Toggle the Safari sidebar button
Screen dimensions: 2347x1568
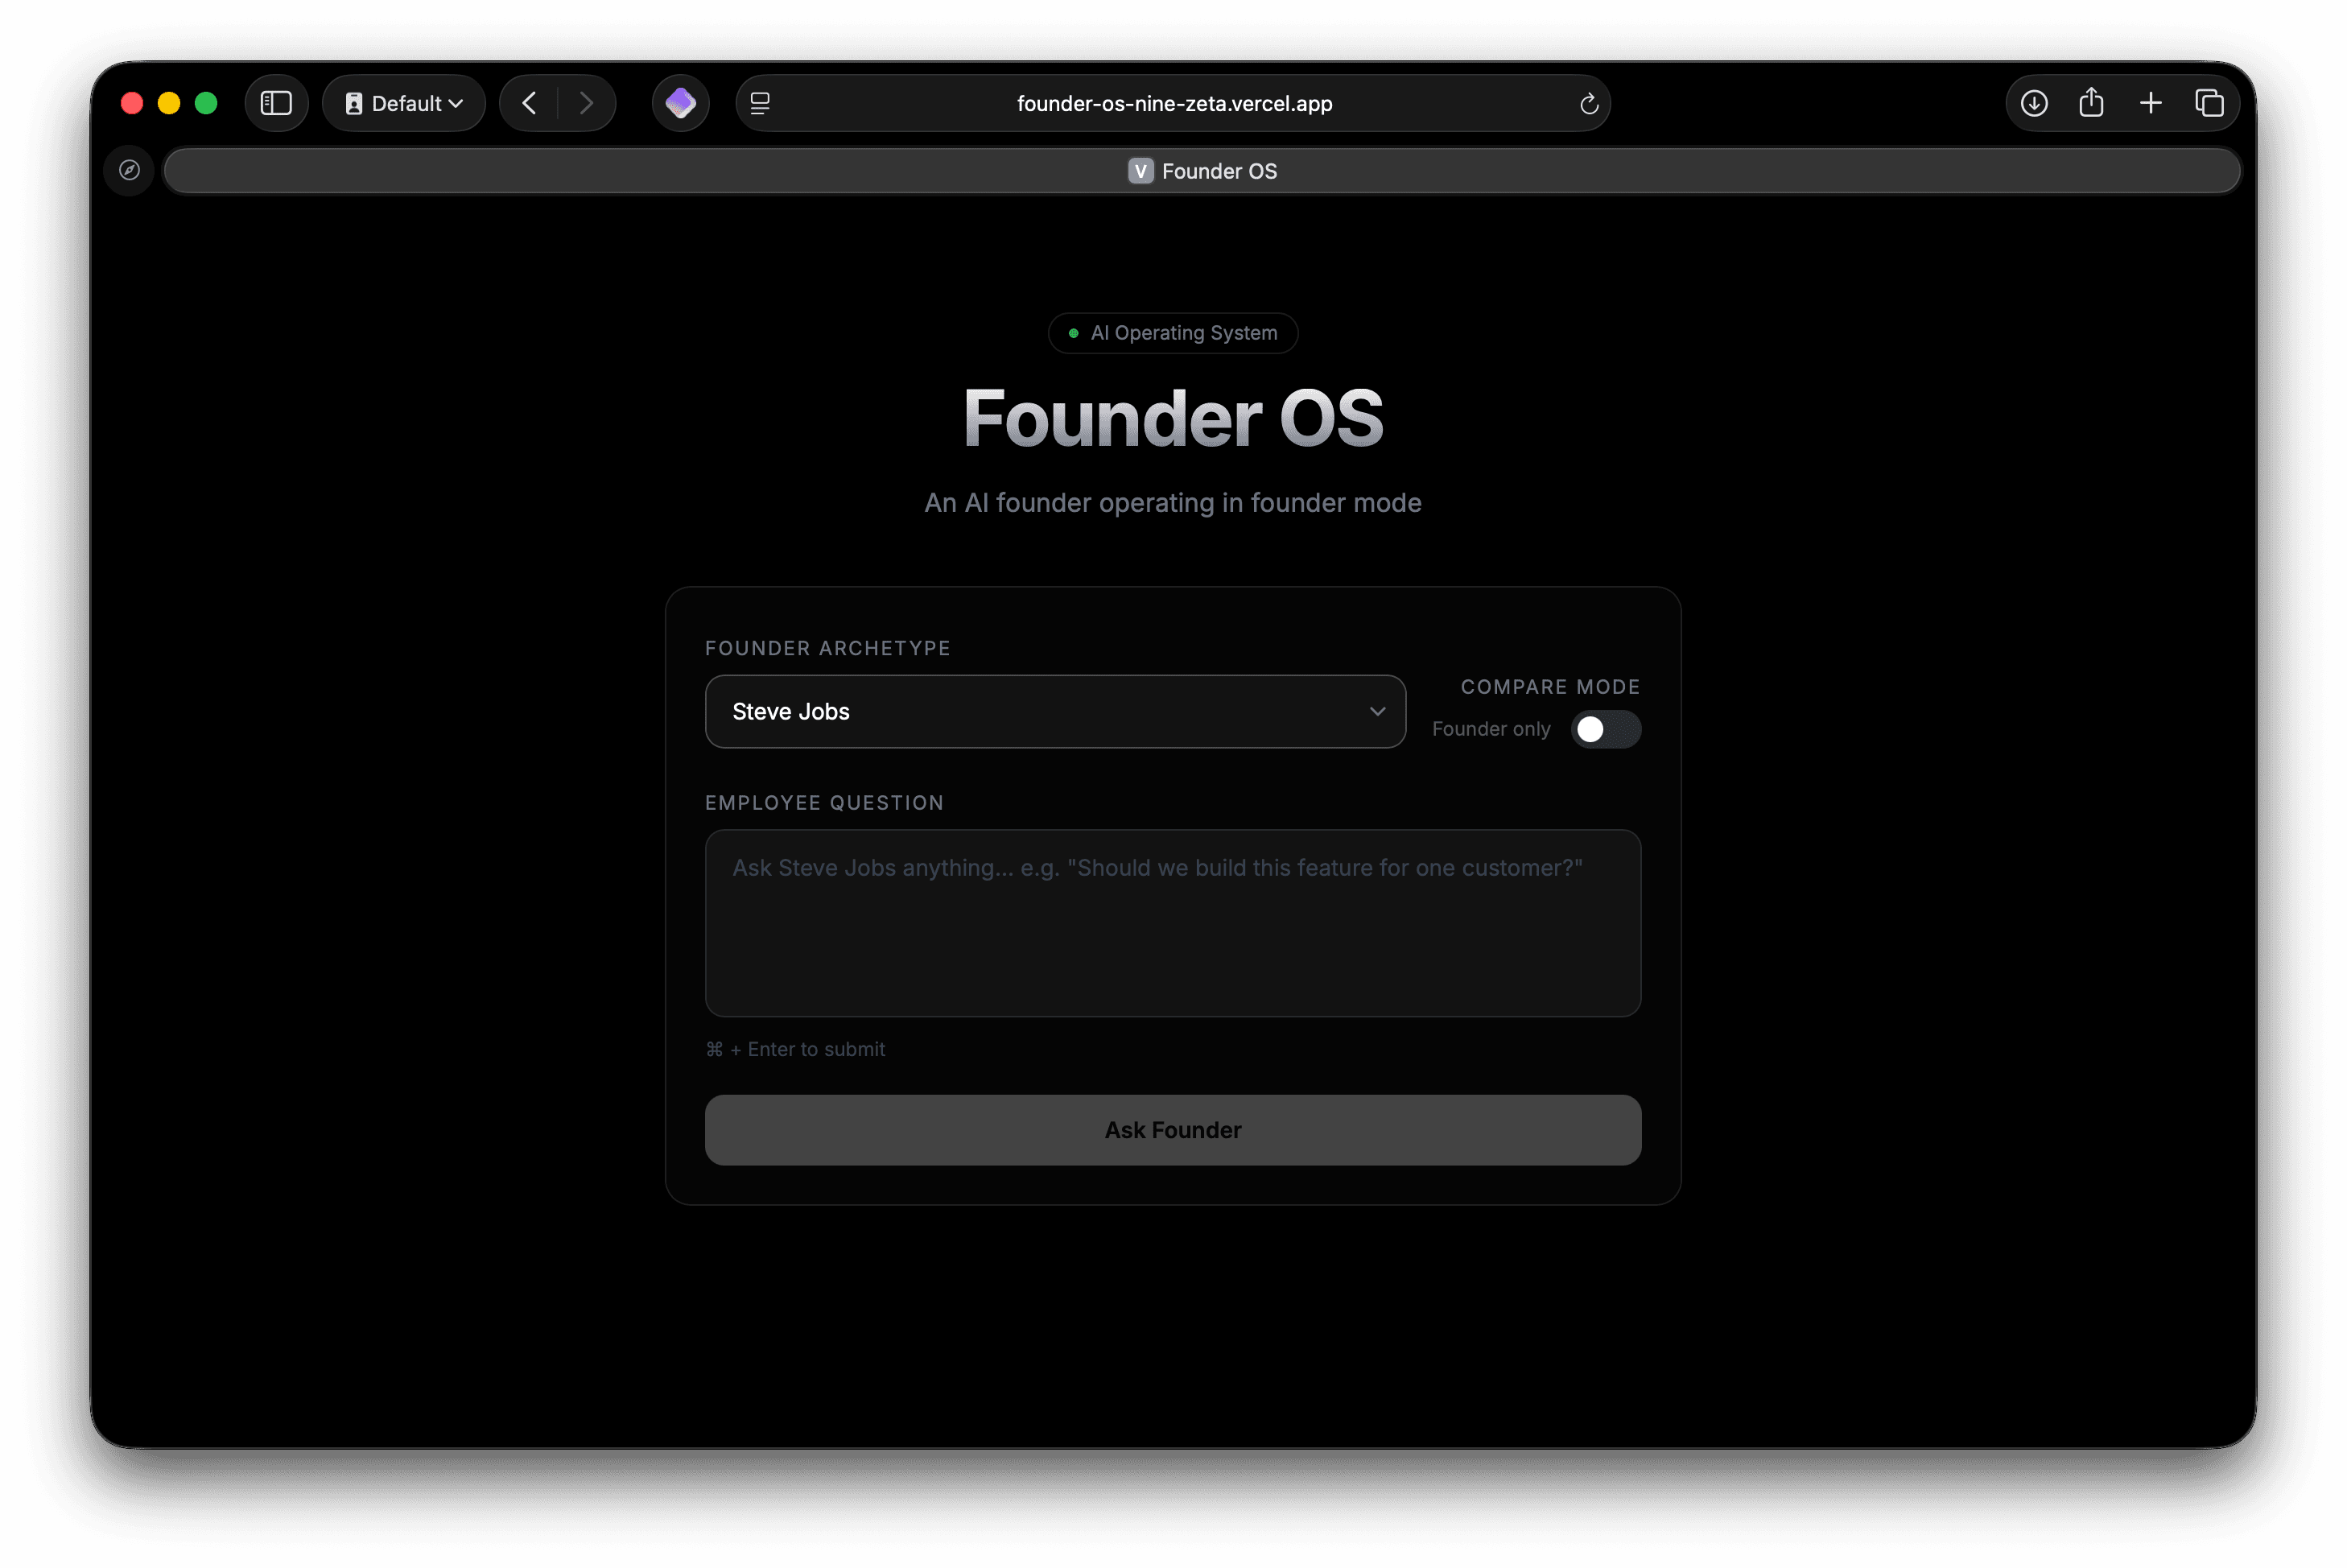click(x=276, y=103)
